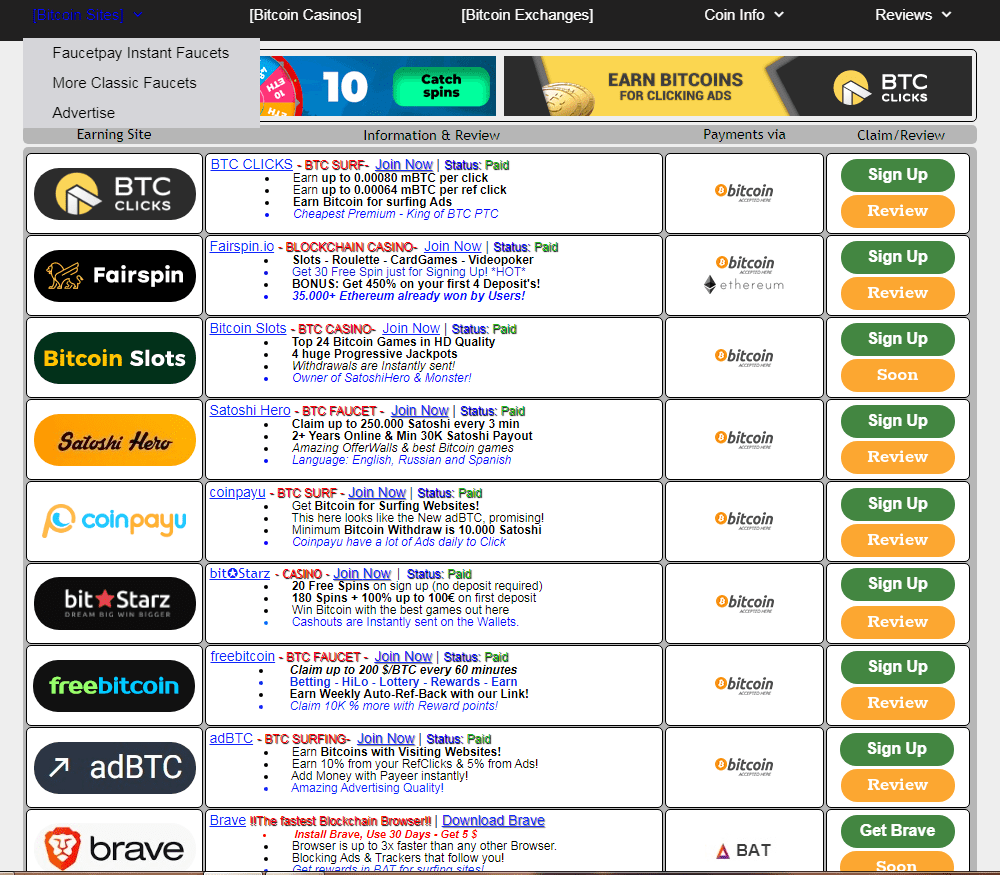This screenshot has height=875, width=1000.
Task: Open the Review for freebitcoin
Action: [x=897, y=703]
